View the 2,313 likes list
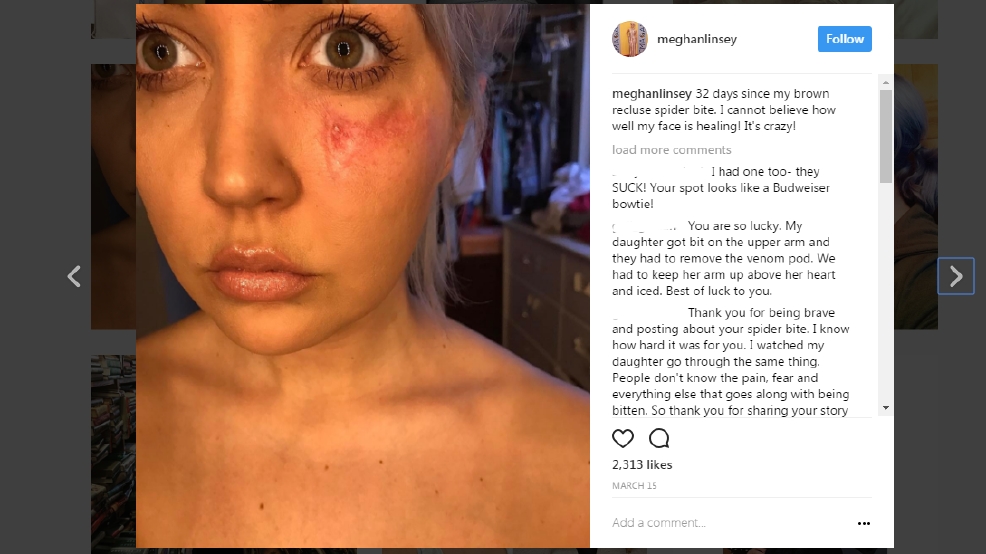This screenshot has height=554, width=986. [x=642, y=465]
